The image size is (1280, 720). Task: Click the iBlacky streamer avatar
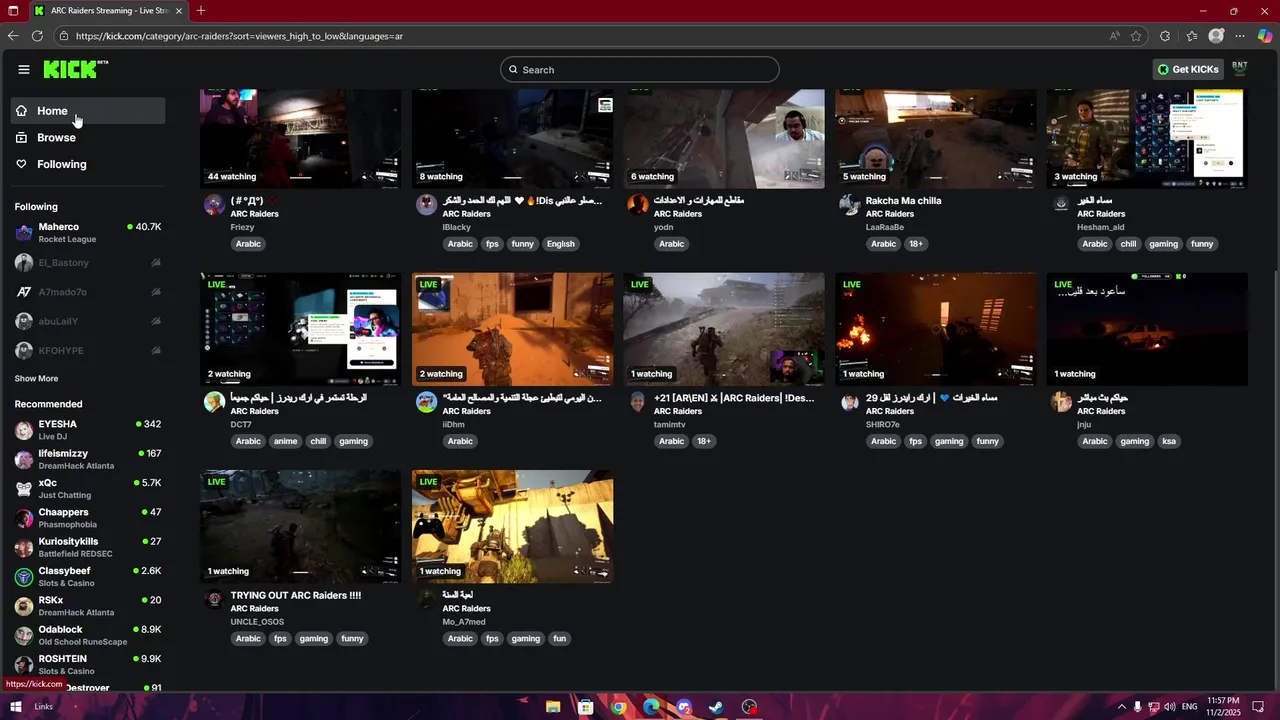coord(426,205)
